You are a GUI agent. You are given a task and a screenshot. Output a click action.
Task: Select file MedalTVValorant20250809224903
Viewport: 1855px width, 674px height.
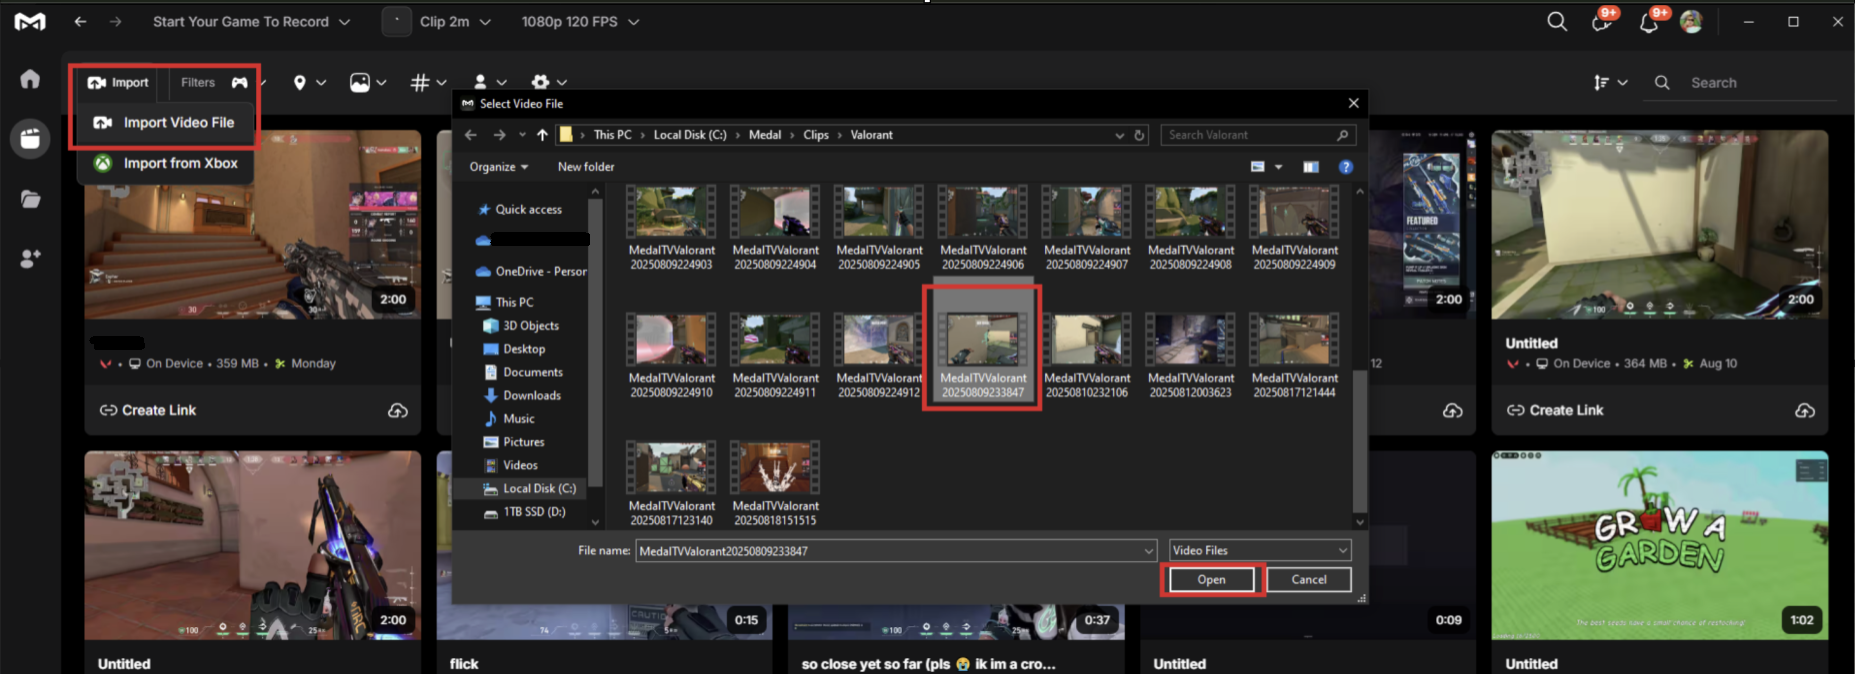click(671, 227)
